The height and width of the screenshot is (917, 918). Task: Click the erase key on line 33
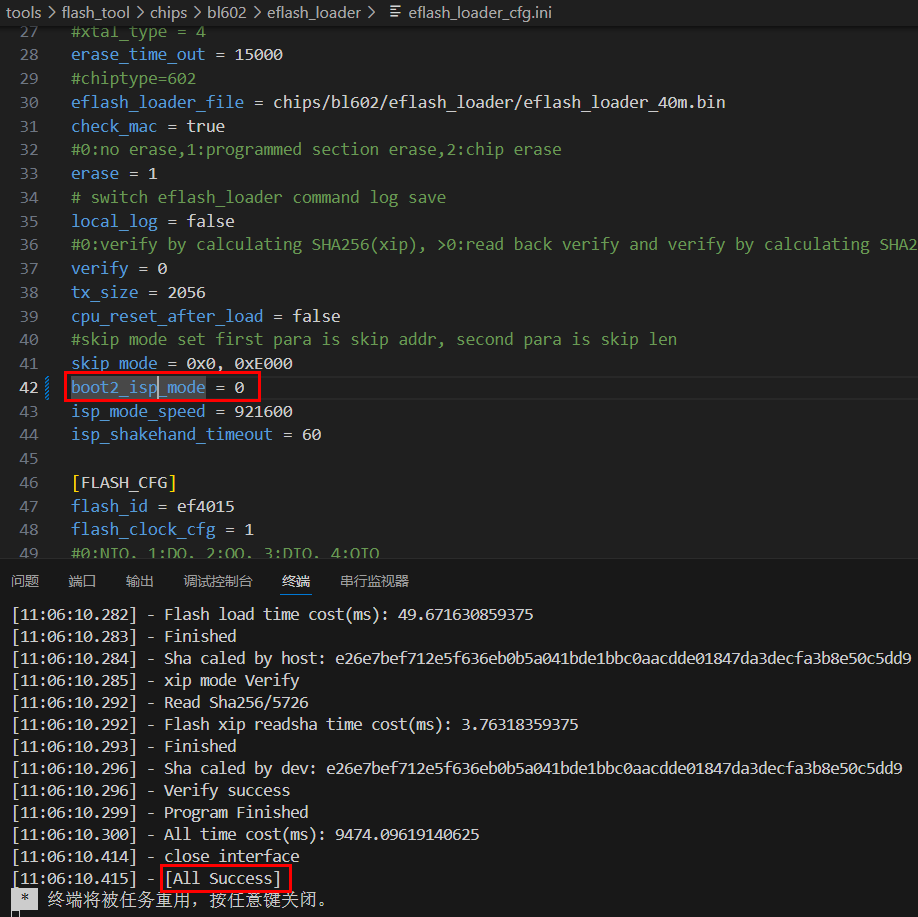pos(95,174)
